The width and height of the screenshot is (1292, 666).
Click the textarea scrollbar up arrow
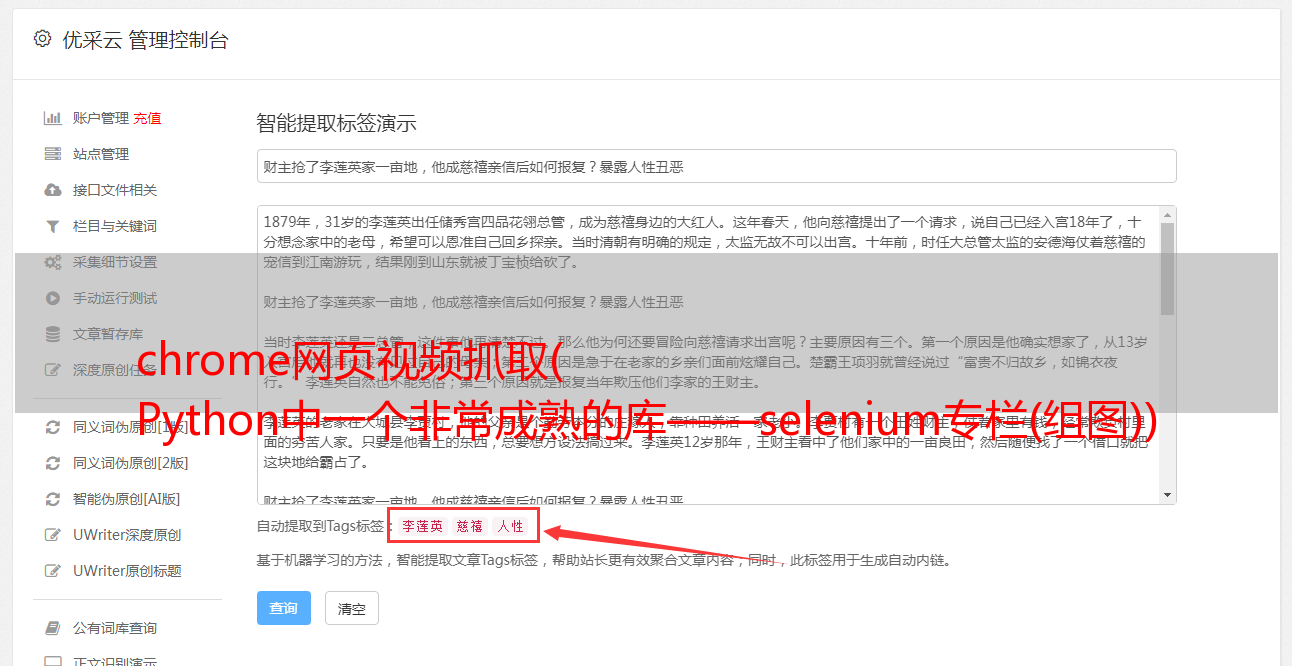(1168, 215)
